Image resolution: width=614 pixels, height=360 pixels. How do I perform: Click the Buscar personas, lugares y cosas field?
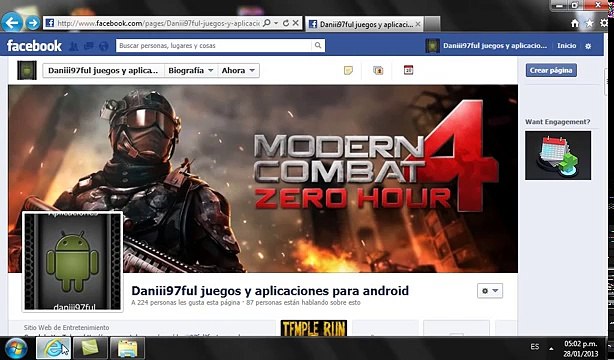click(x=214, y=45)
